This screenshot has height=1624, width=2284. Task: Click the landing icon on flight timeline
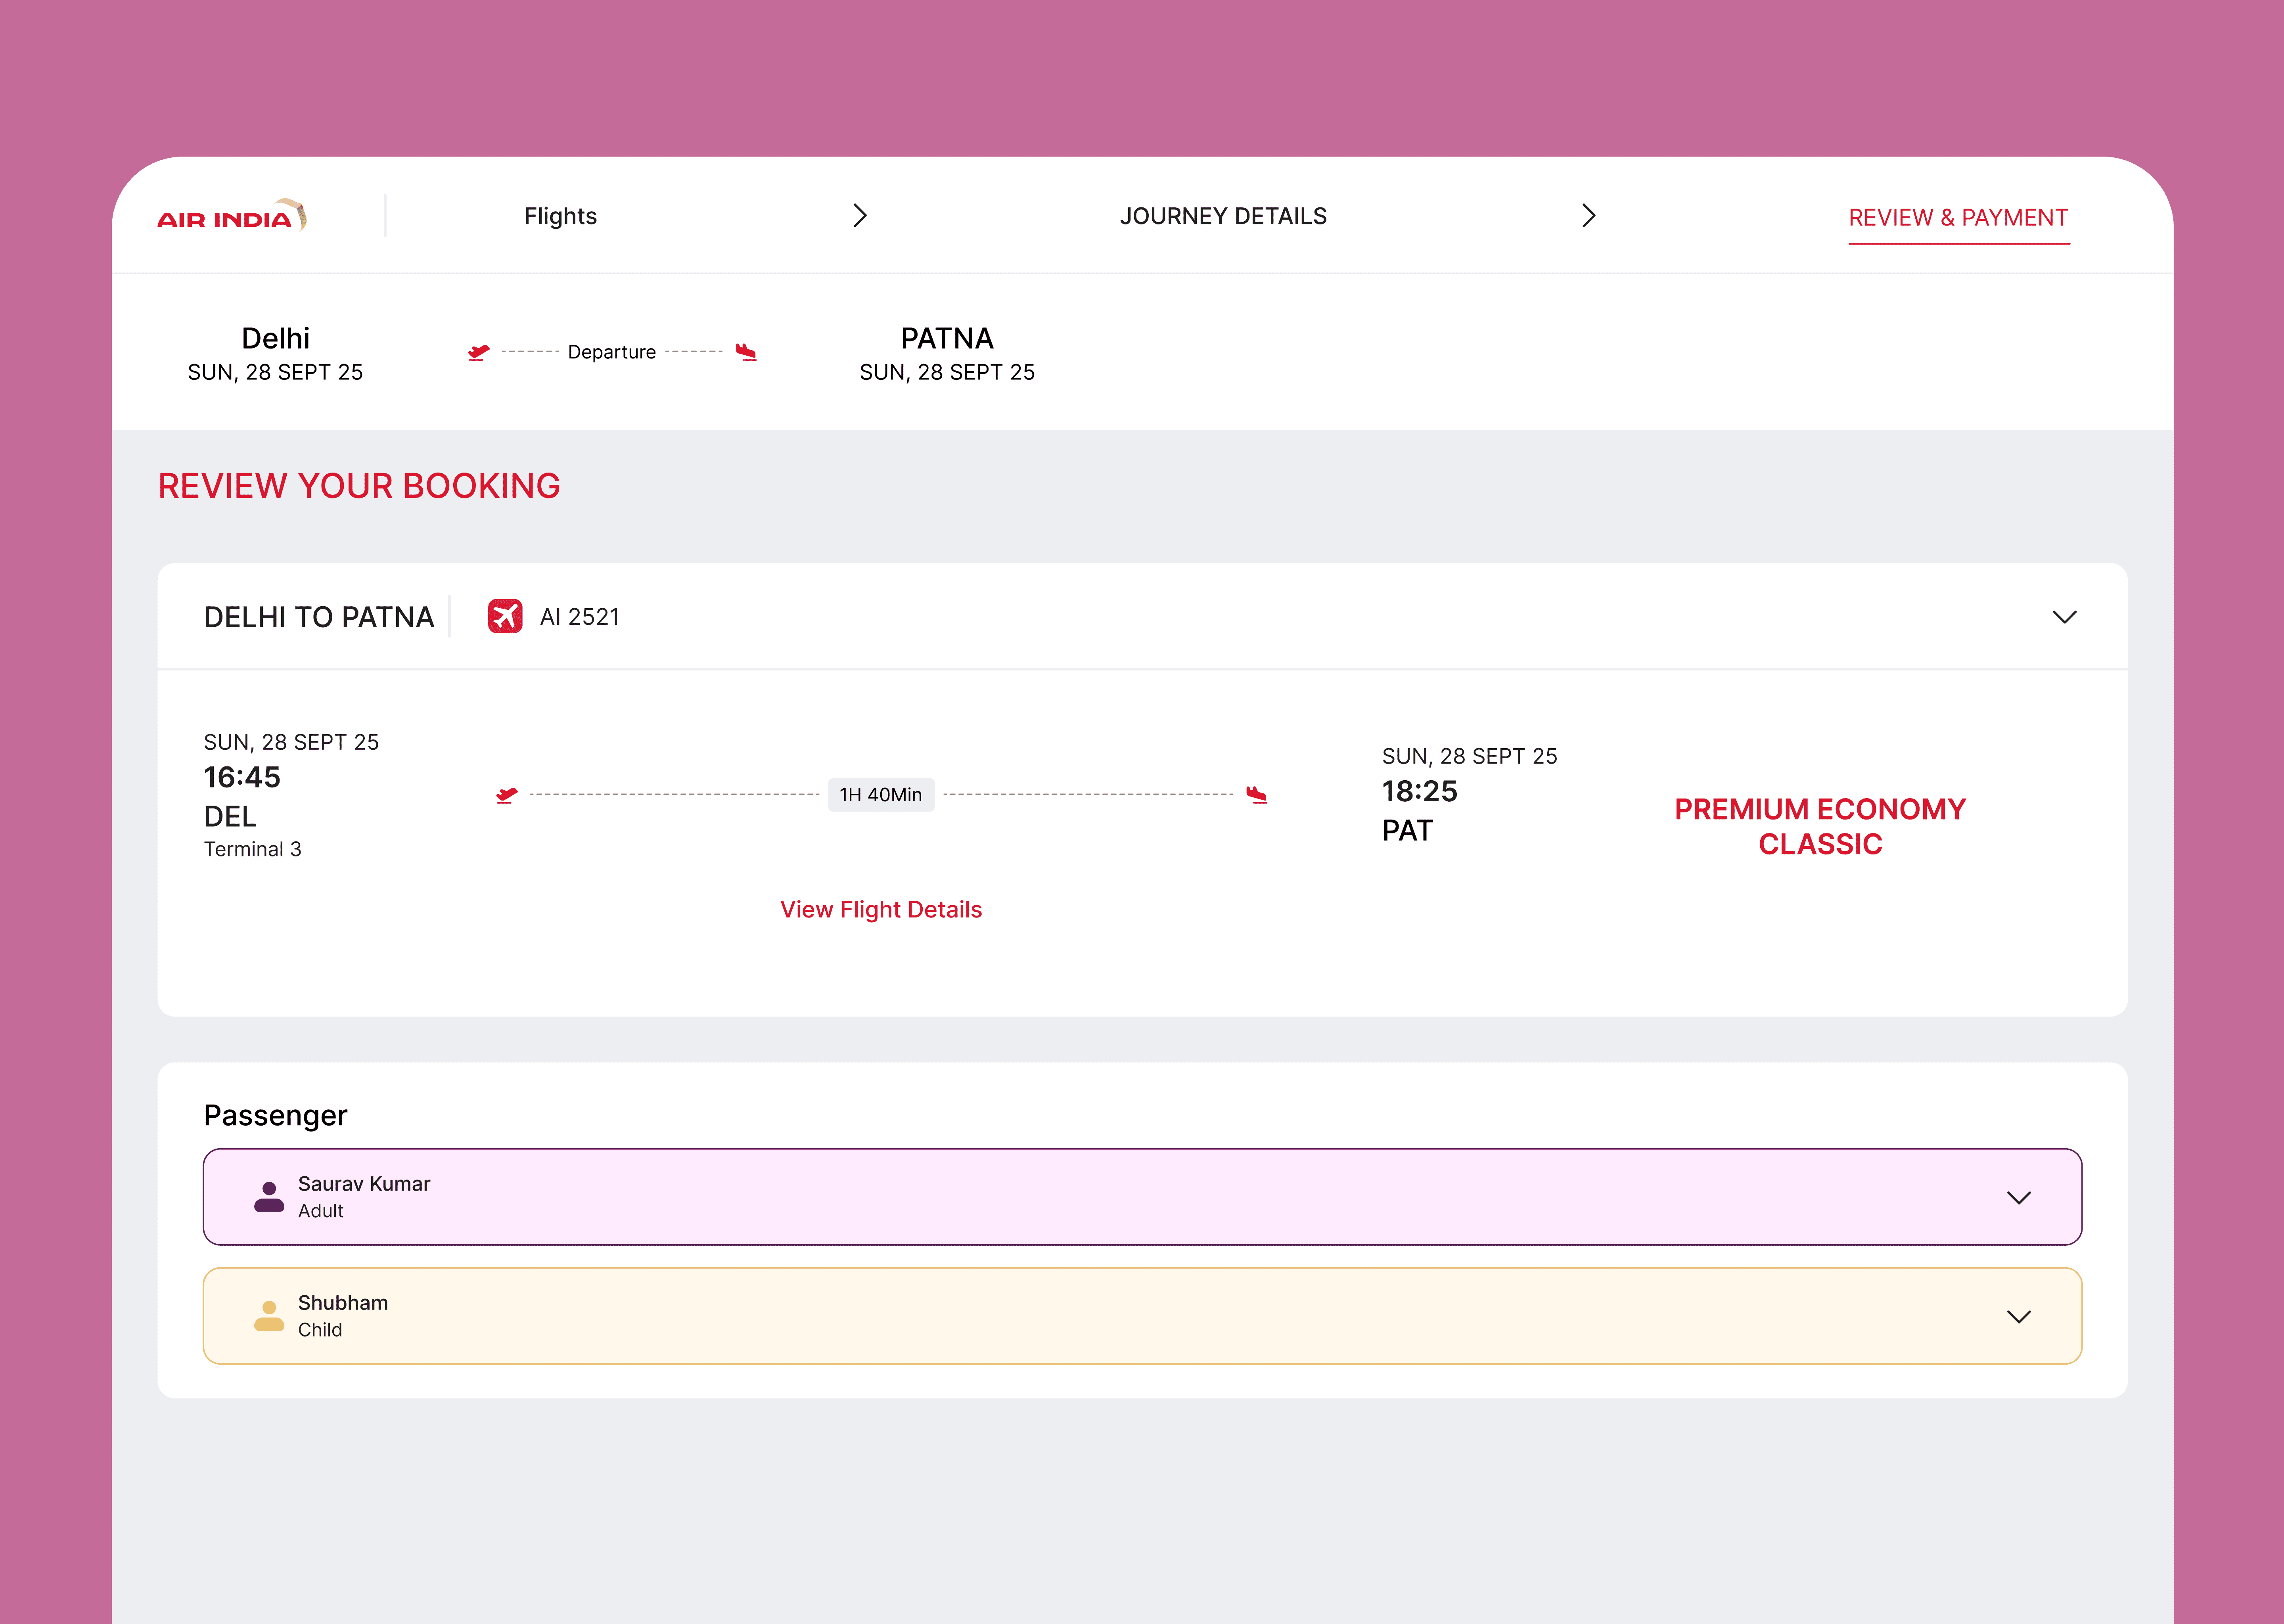click(x=1257, y=795)
